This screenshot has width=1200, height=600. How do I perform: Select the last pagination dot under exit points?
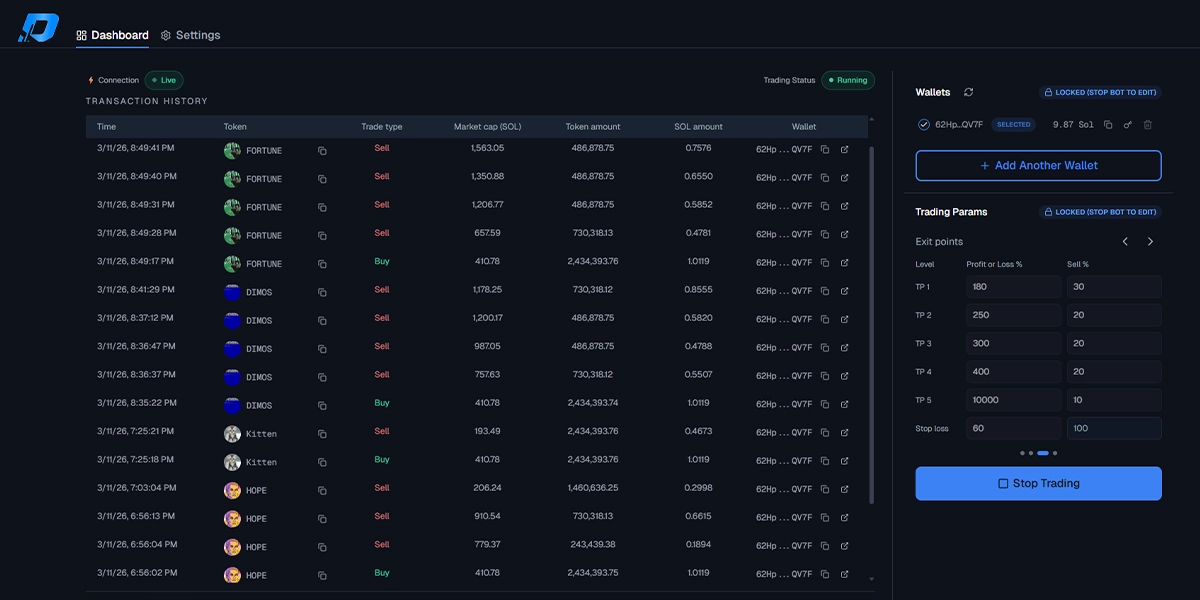[1056, 453]
